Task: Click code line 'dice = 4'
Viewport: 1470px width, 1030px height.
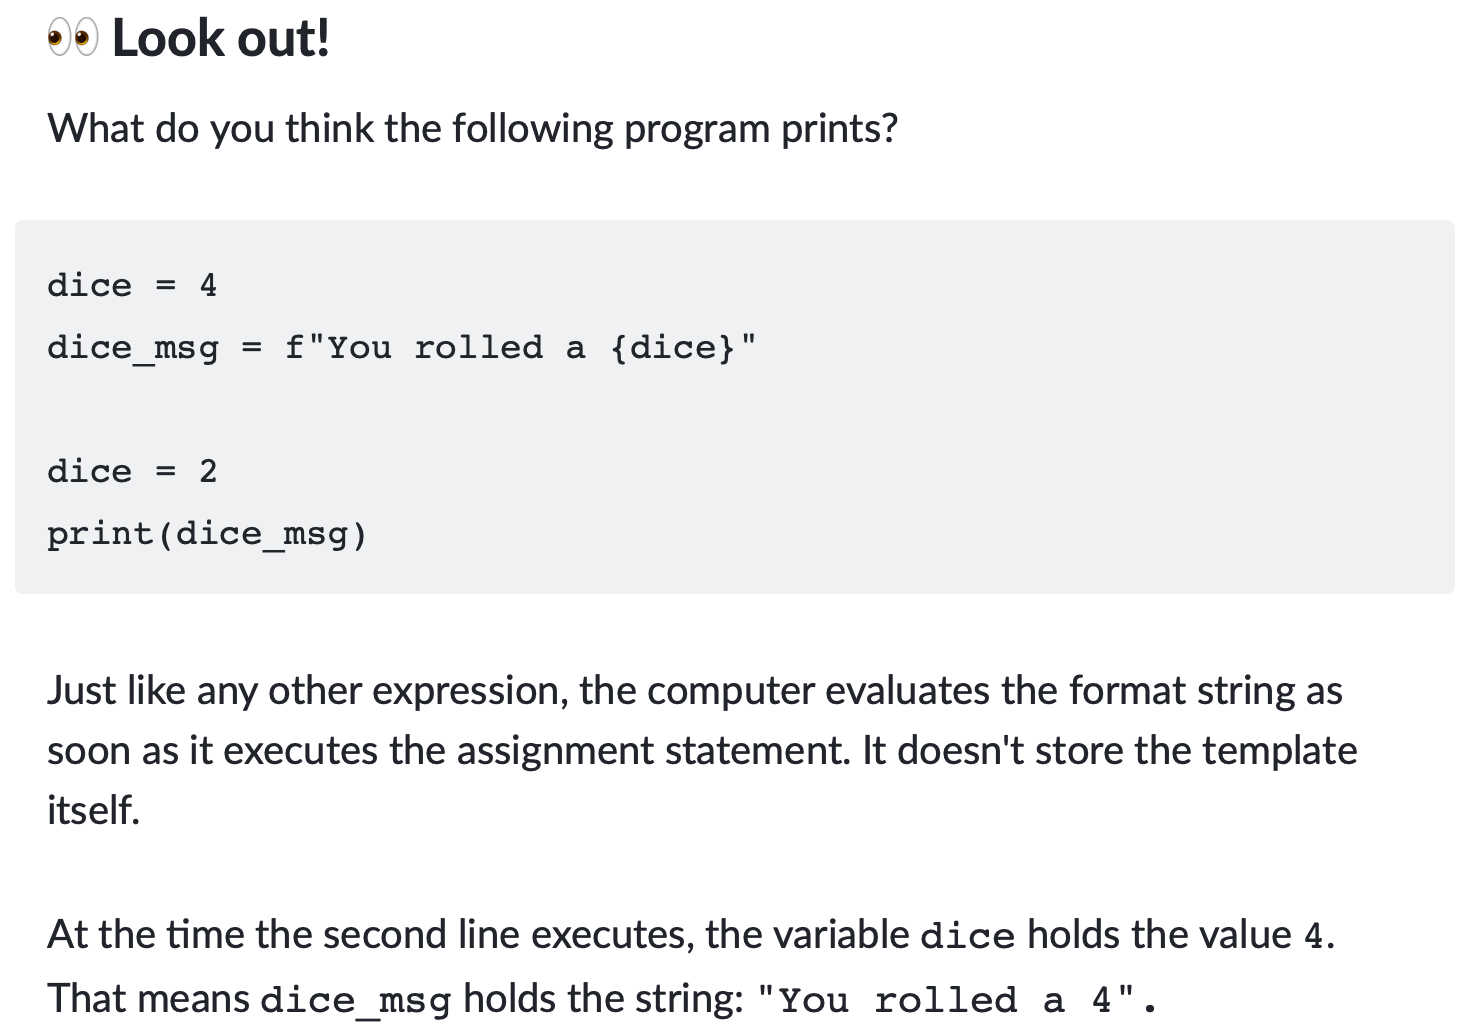Action: [132, 285]
